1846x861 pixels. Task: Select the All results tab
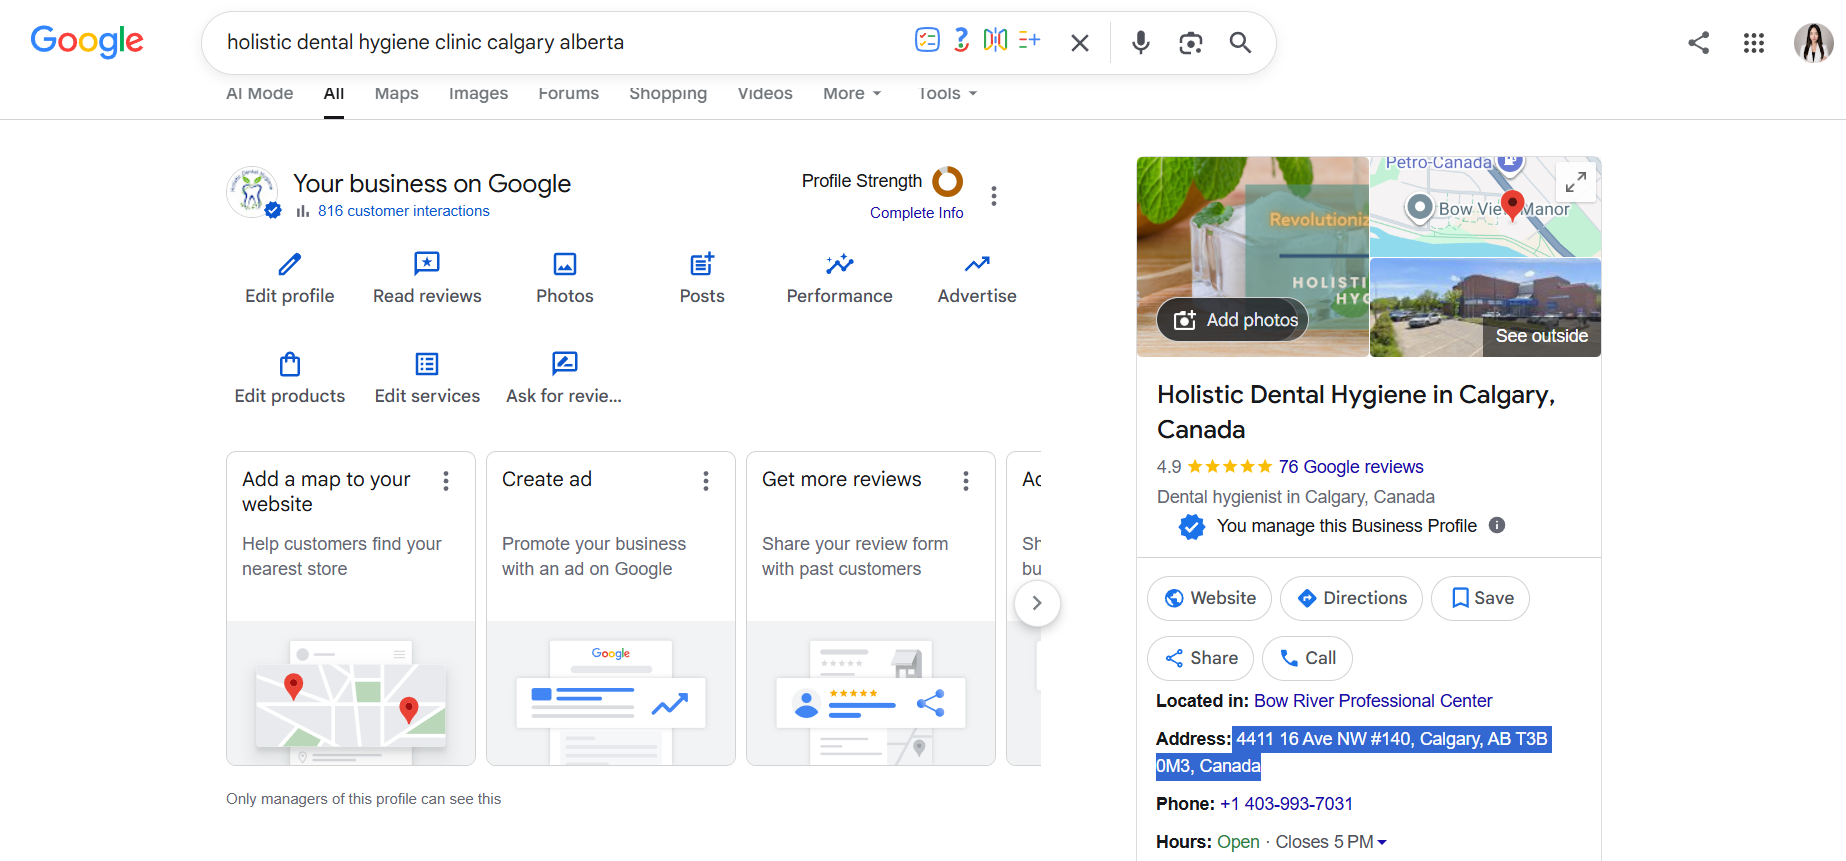(x=334, y=93)
